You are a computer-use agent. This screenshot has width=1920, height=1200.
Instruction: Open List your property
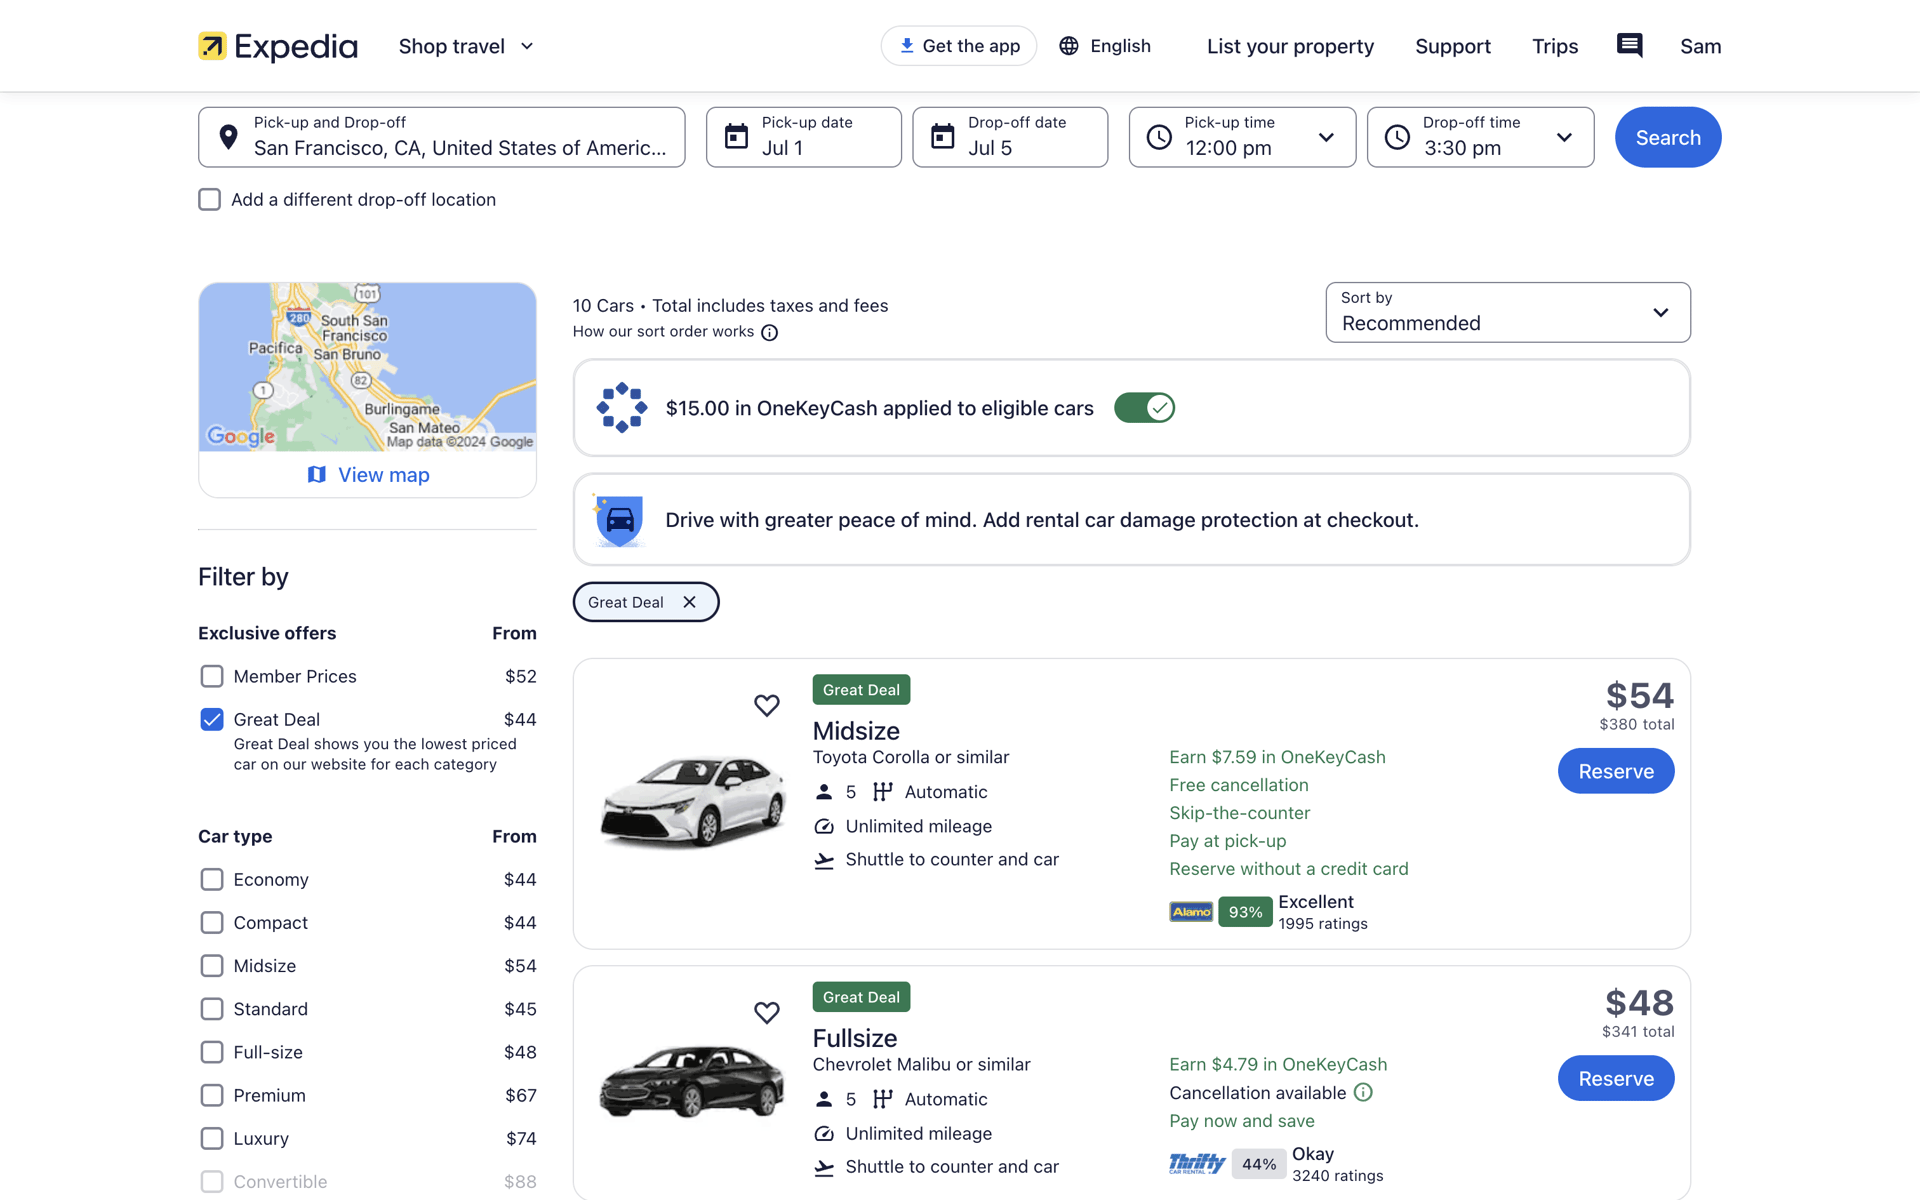(1290, 46)
